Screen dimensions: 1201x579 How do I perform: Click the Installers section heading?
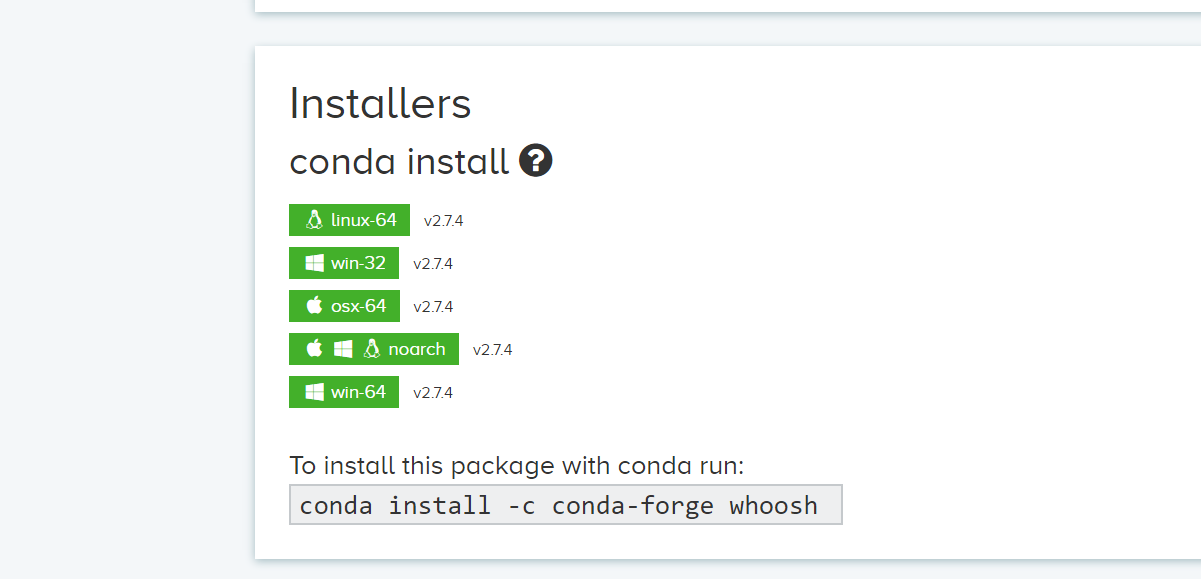[x=380, y=104]
